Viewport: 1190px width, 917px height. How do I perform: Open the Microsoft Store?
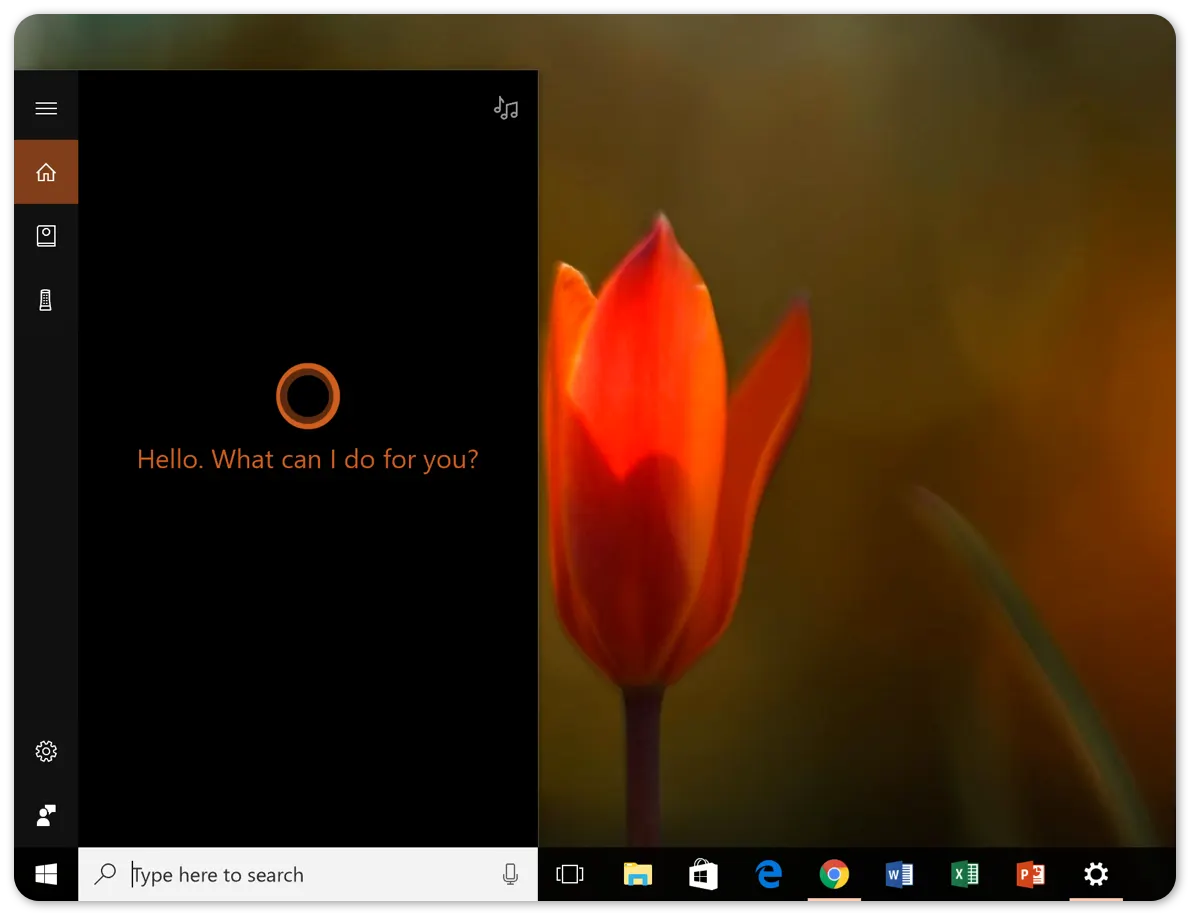tap(703, 874)
